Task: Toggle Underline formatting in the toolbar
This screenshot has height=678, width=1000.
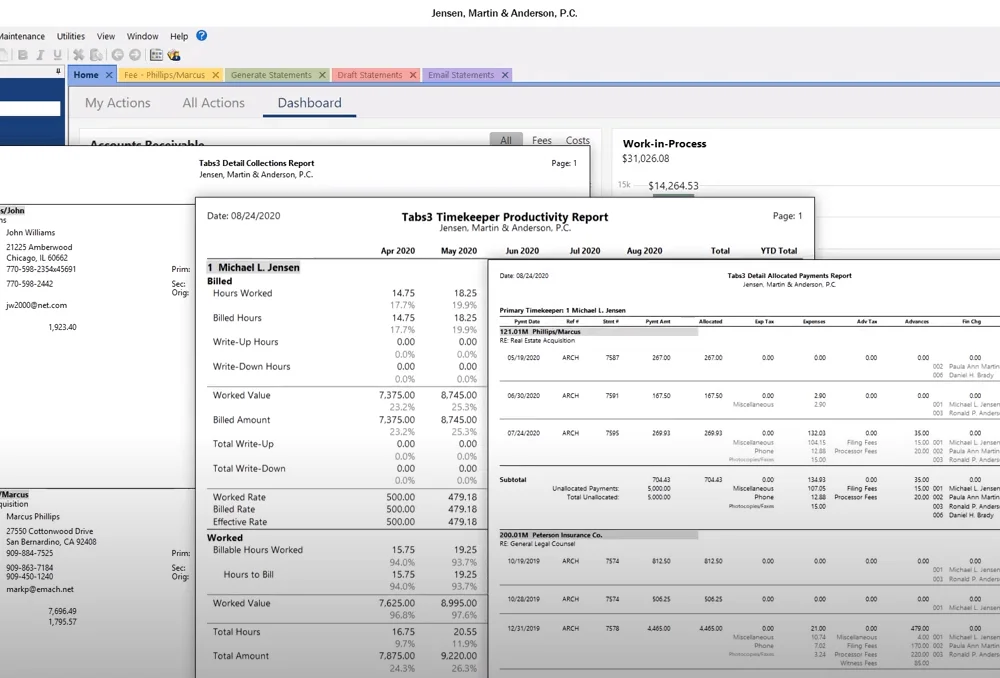Action: (57, 55)
